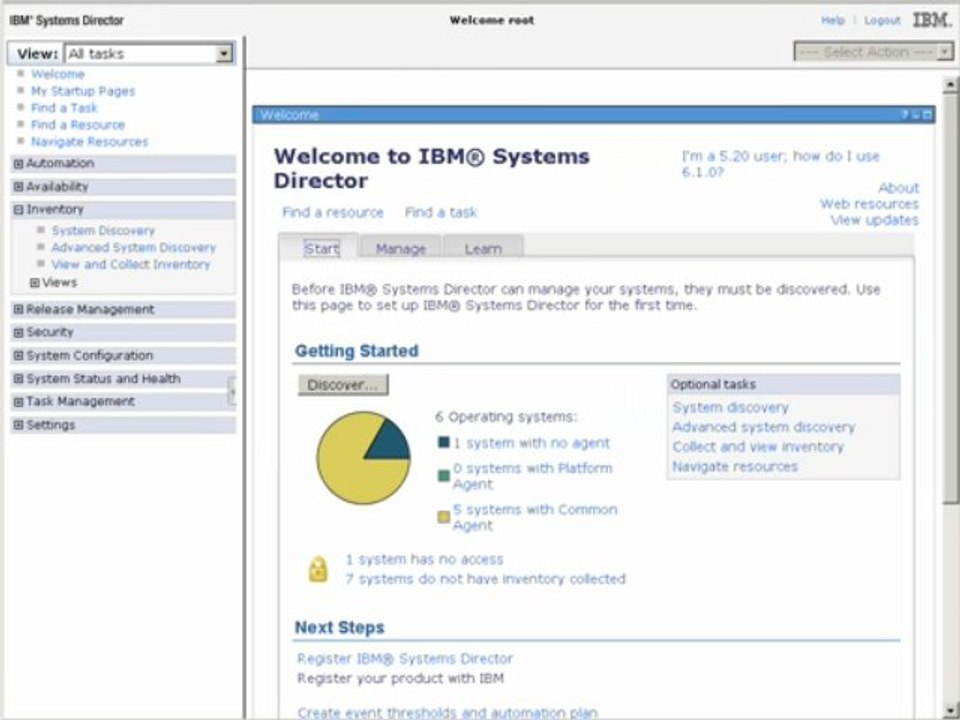Click Collect and view inventory optional task
Screen dimensions: 960x720
[758, 447]
